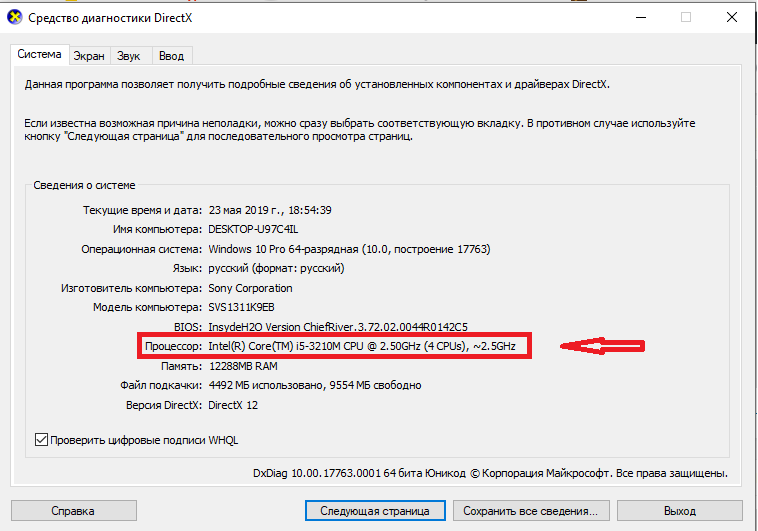Click manufacturer value Sony Corporation
The image size is (758, 531).
(250, 288)
